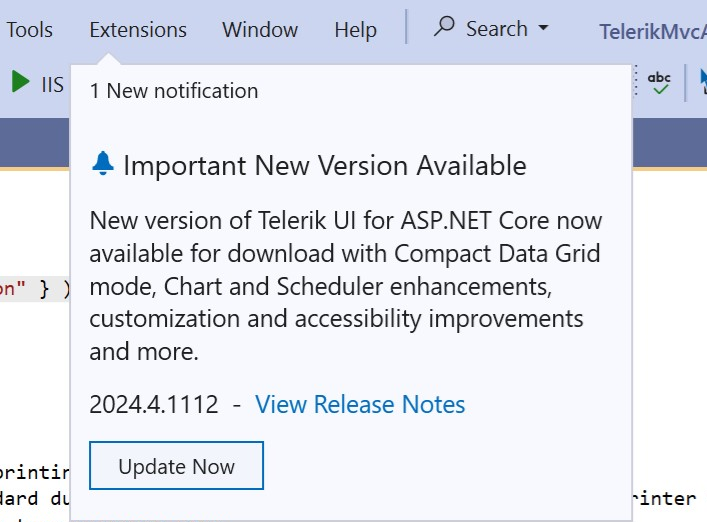Viewport: 707px width, 522px height.
Task: Click the "1 New notification" header text
Action: point(174,91)
